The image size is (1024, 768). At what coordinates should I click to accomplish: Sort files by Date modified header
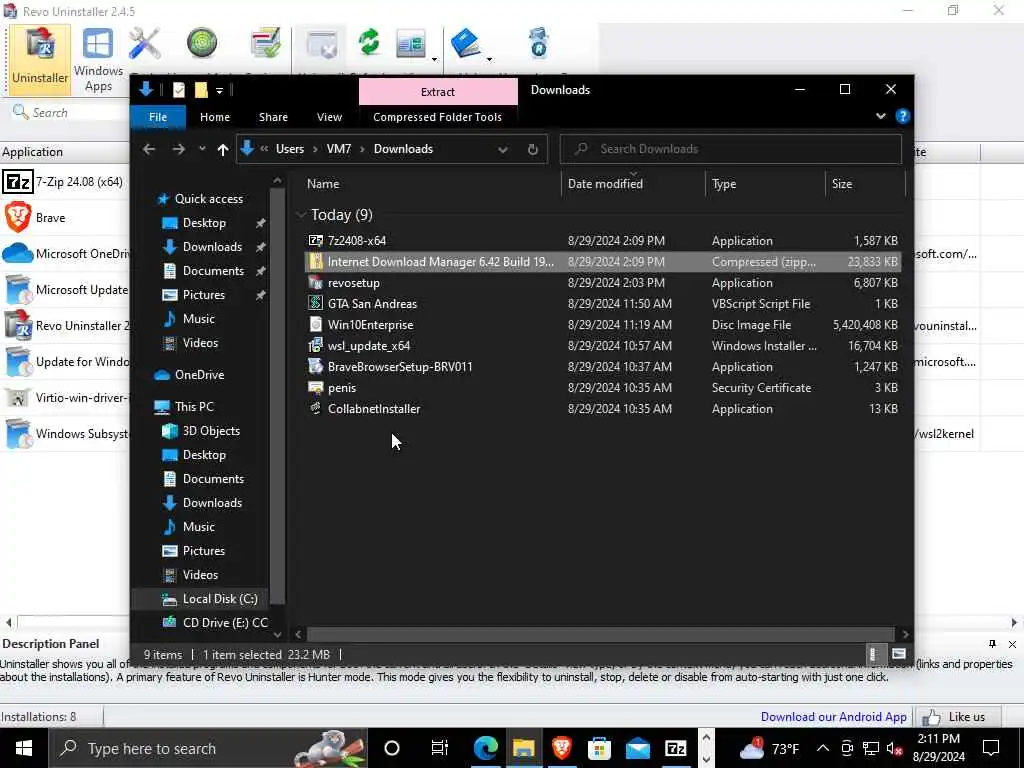coord(633,184)
